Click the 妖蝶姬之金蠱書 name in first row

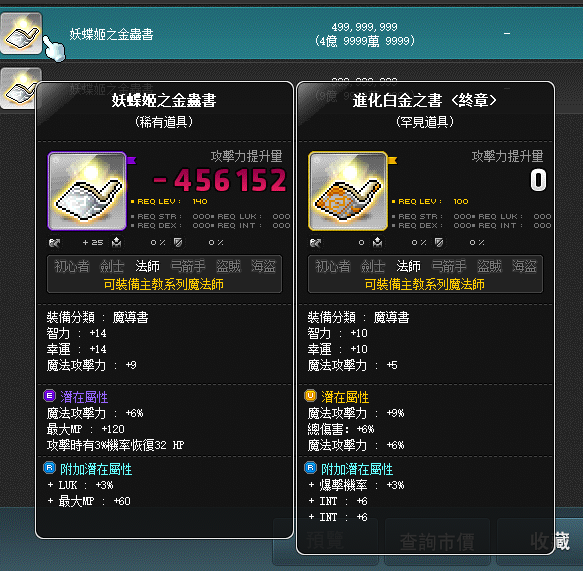click(x=112, y=34)
